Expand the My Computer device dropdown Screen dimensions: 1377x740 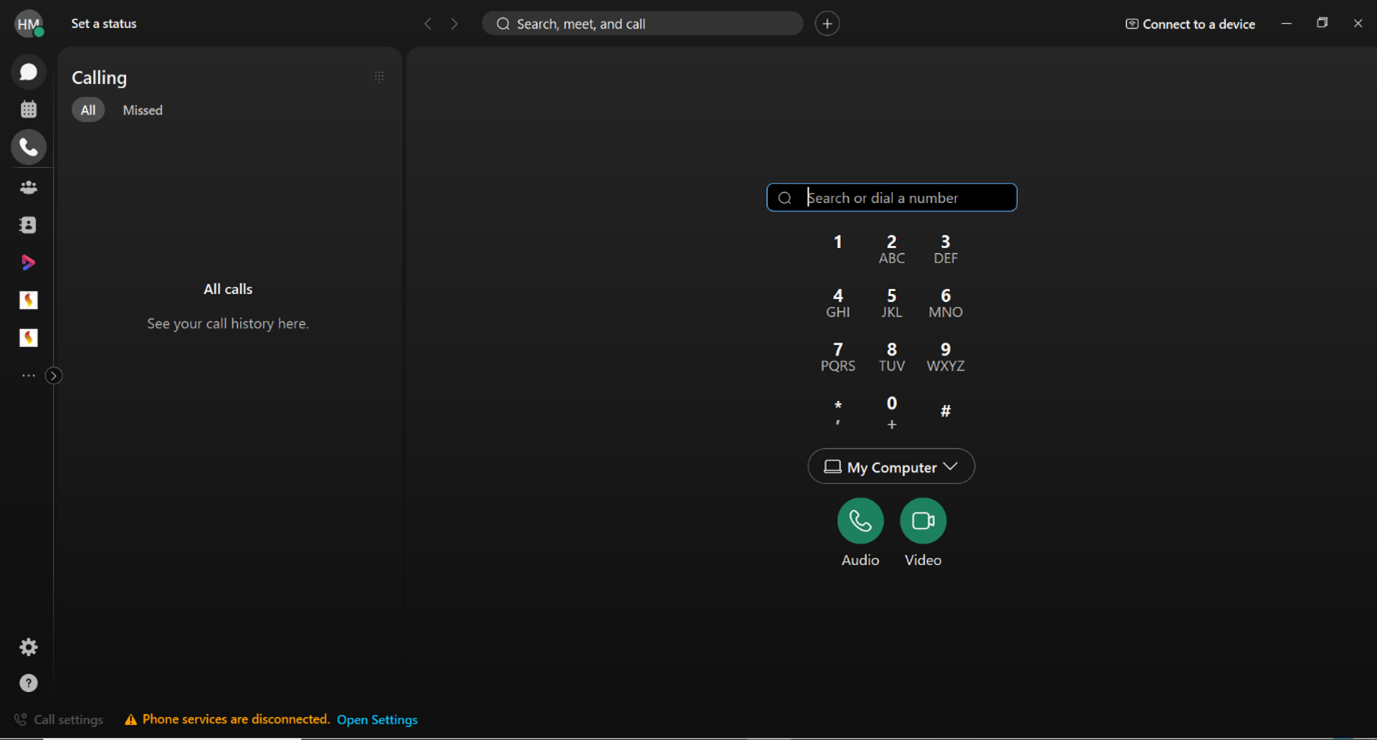coord(891,467)
